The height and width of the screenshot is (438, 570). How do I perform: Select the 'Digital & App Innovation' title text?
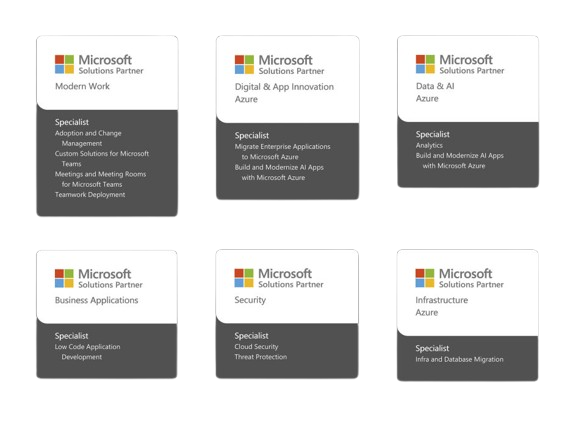(284, 87)
